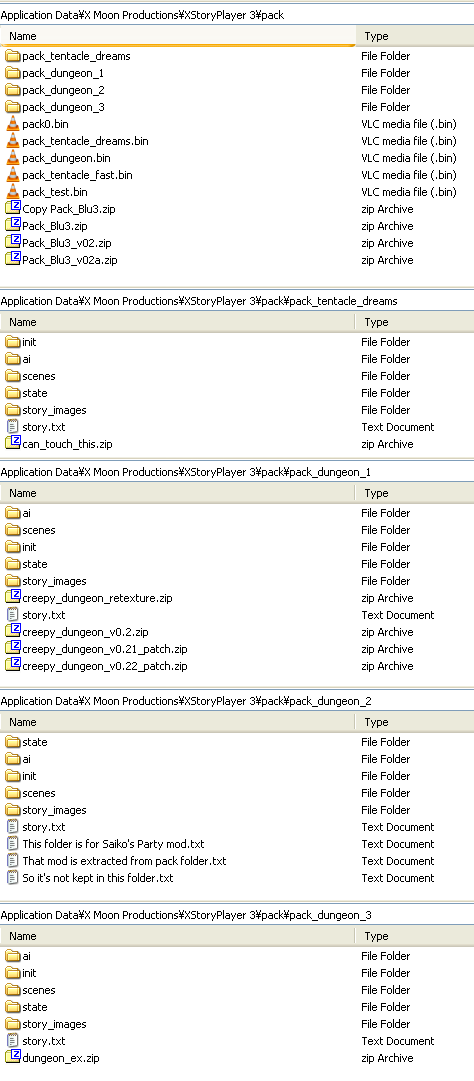
Task: Select the Pack_Blu3.zip file name
Action: pos(55,226)
